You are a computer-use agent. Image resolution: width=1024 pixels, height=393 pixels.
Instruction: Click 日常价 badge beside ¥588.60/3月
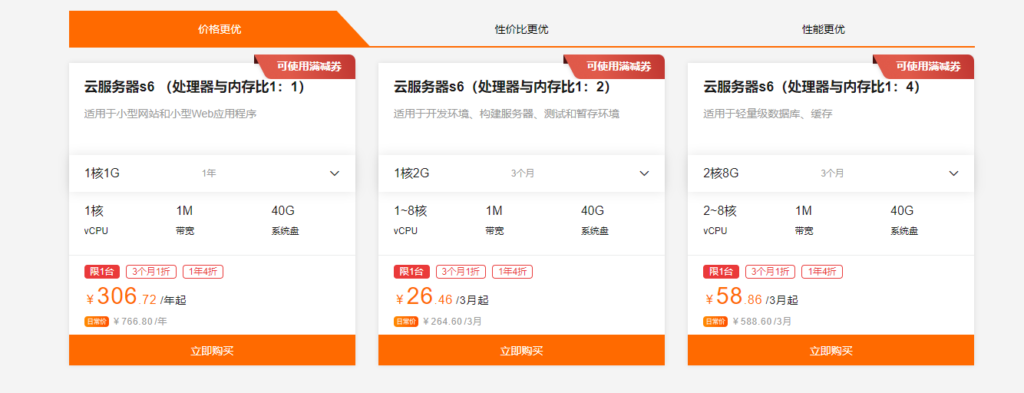click(715, 321)
